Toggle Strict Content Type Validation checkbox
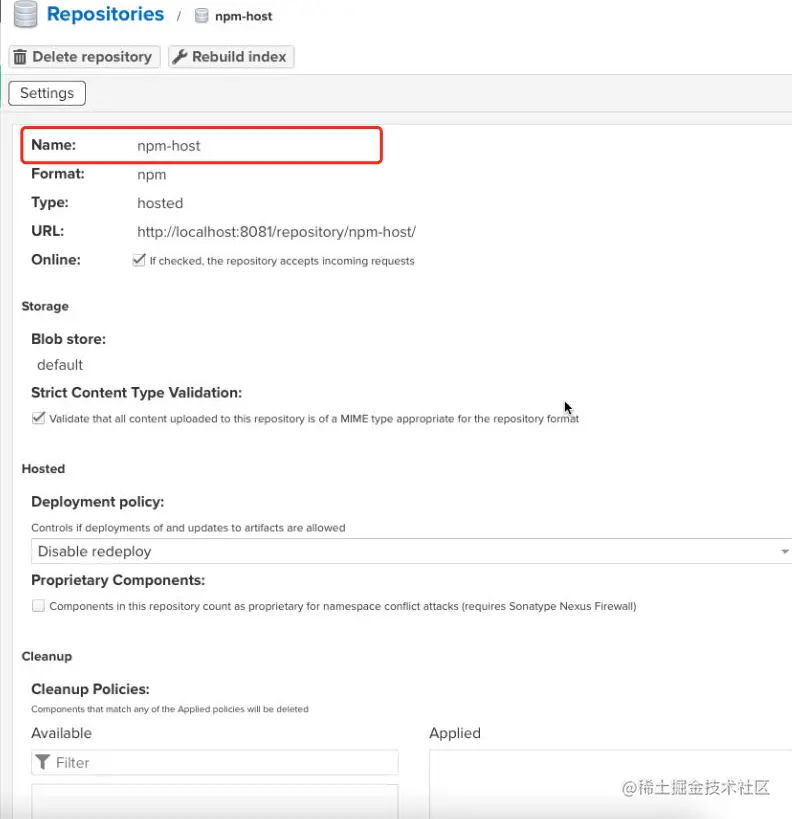This screenshot has width=792, height=819. point(38,418)
